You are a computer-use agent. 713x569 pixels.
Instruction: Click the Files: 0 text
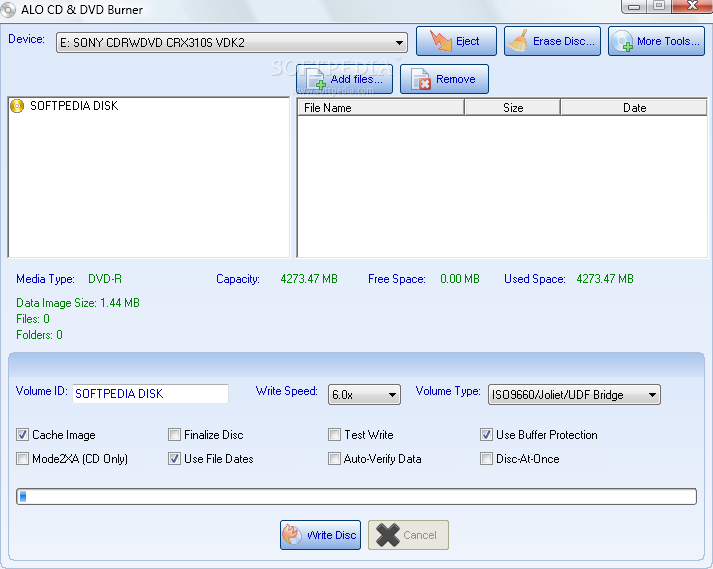(33, 319)
